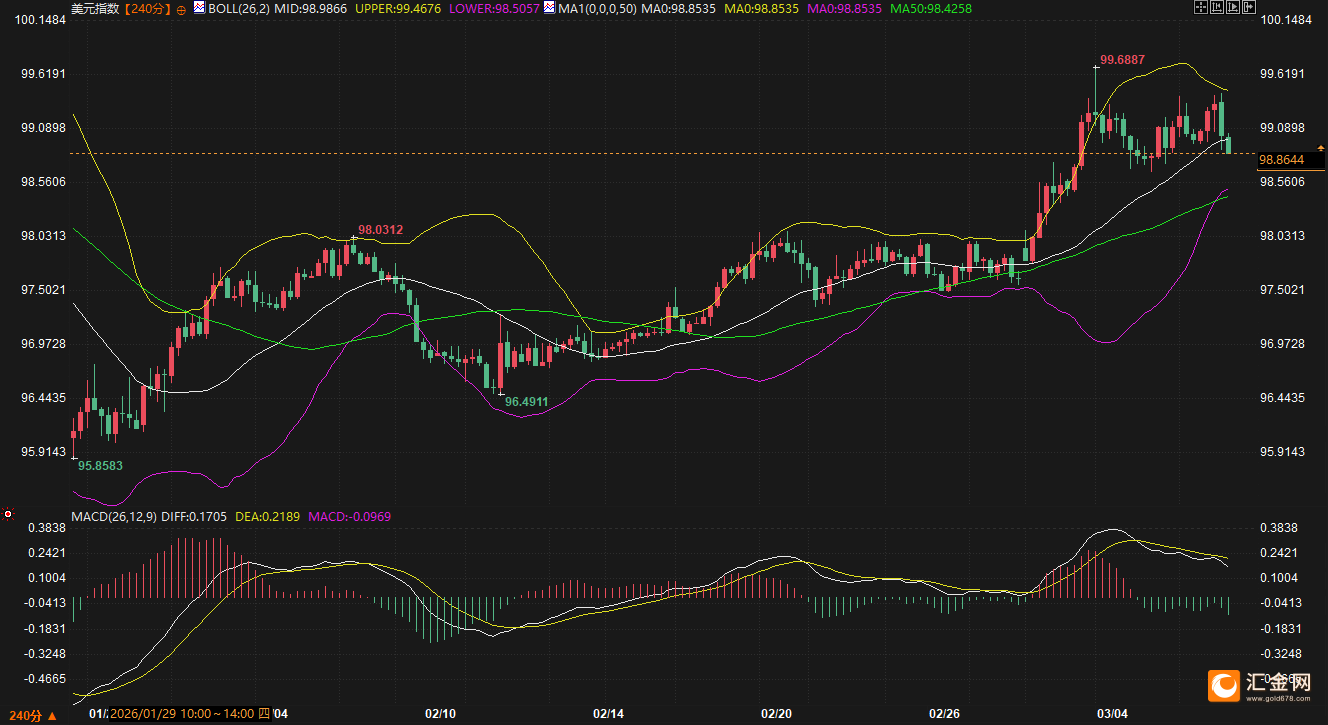
Task: Click the BOLL indicator chart icon
Action: coord(199,8)
